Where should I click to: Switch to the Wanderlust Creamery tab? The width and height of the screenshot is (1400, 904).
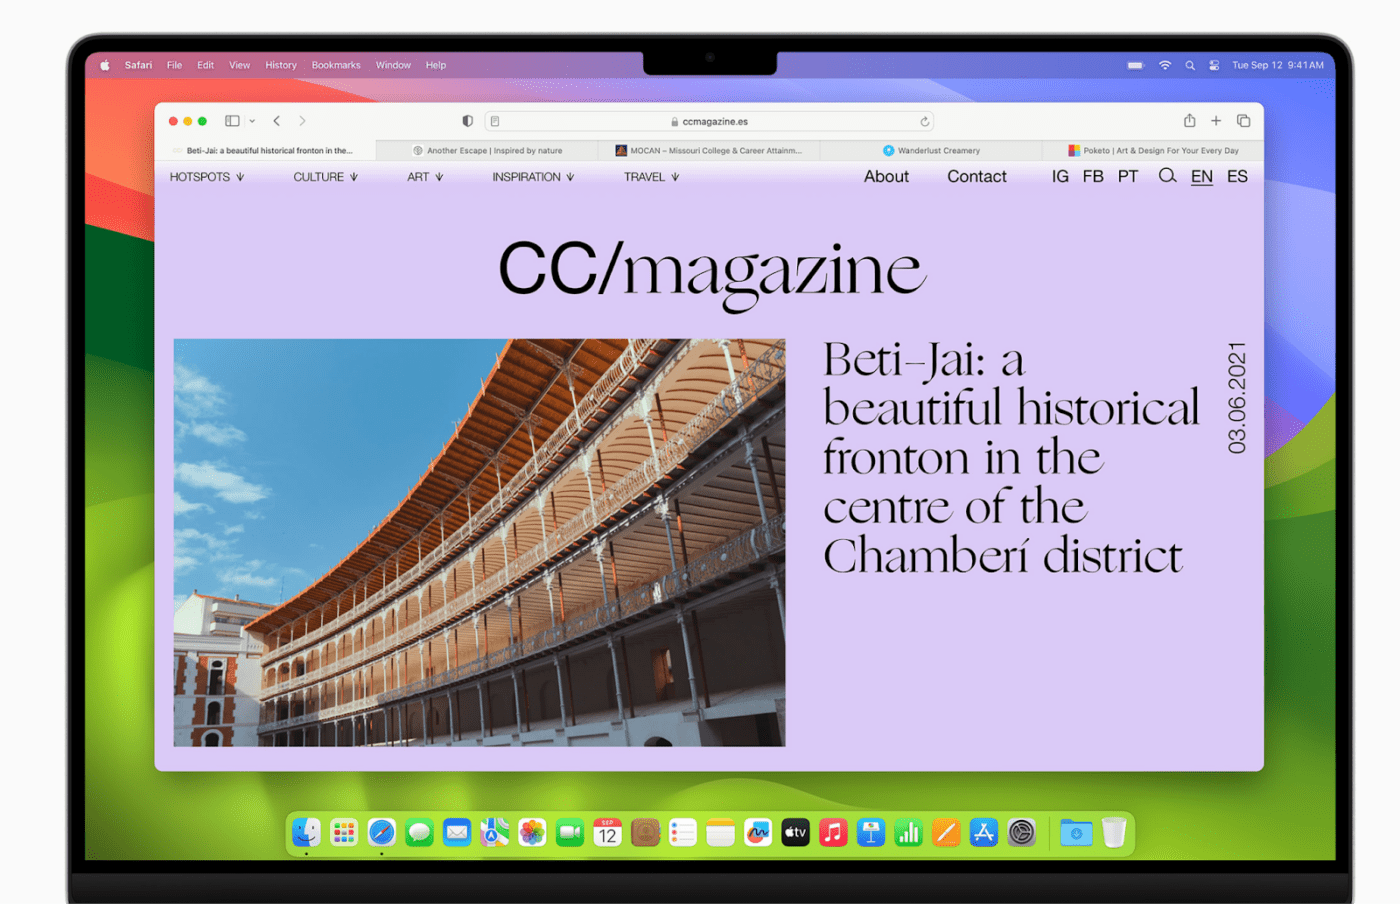[x=931, y=150]
